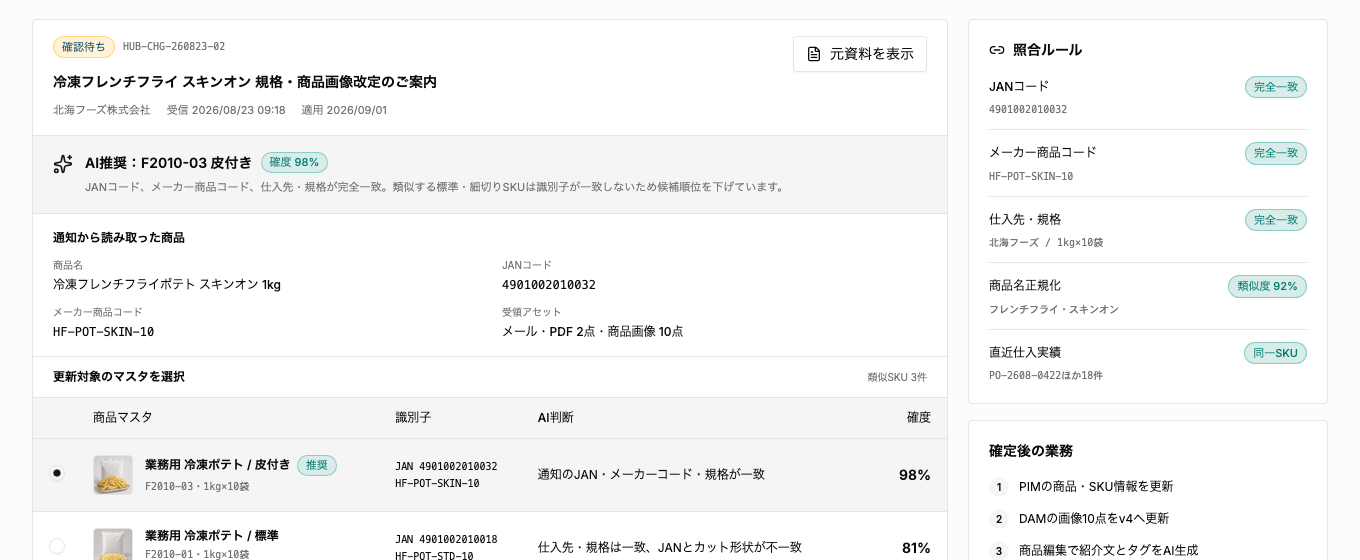Click 類似度 92% badge for 商品名正規化
The height and width of the screenshot is (560, 1360).
click(x=1267, y=286)
